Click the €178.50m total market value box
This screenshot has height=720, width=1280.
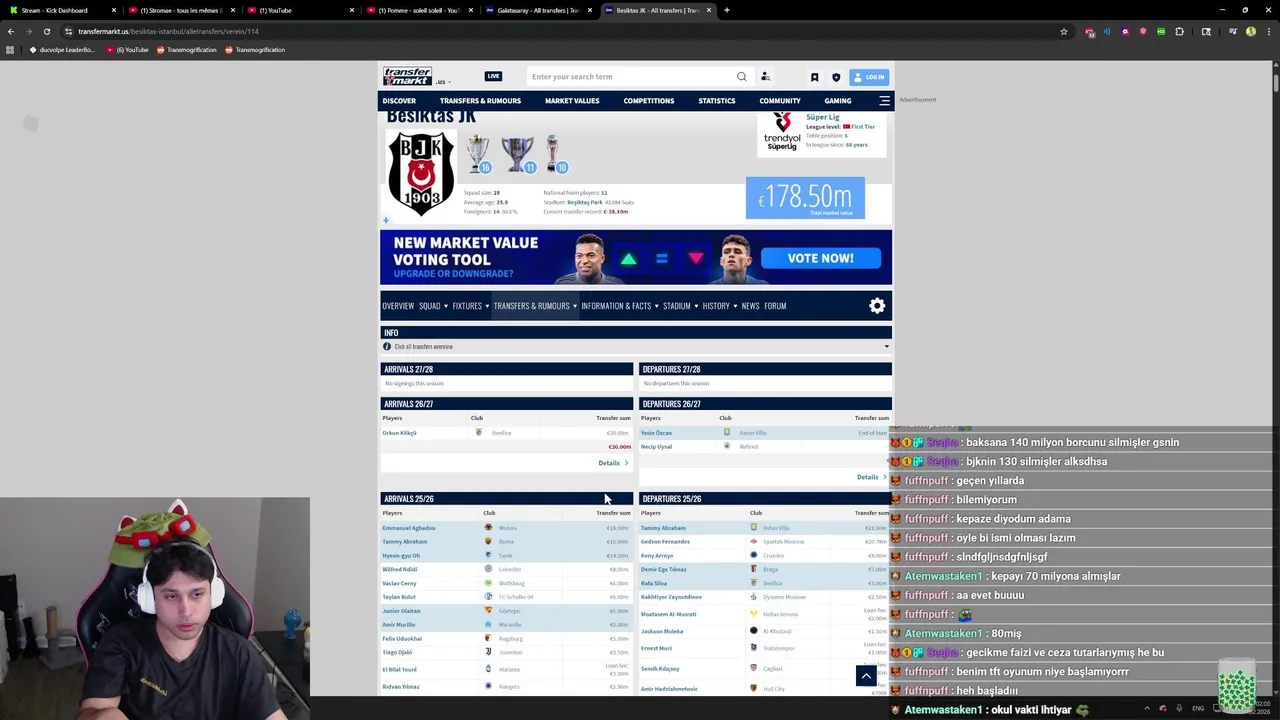click(805, 198)
